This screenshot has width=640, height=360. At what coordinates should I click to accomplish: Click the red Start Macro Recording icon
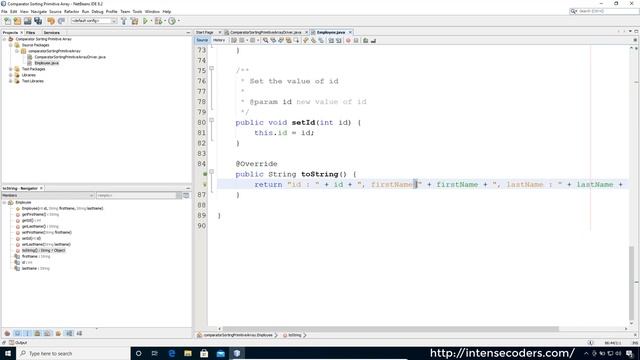pos(348,40)
